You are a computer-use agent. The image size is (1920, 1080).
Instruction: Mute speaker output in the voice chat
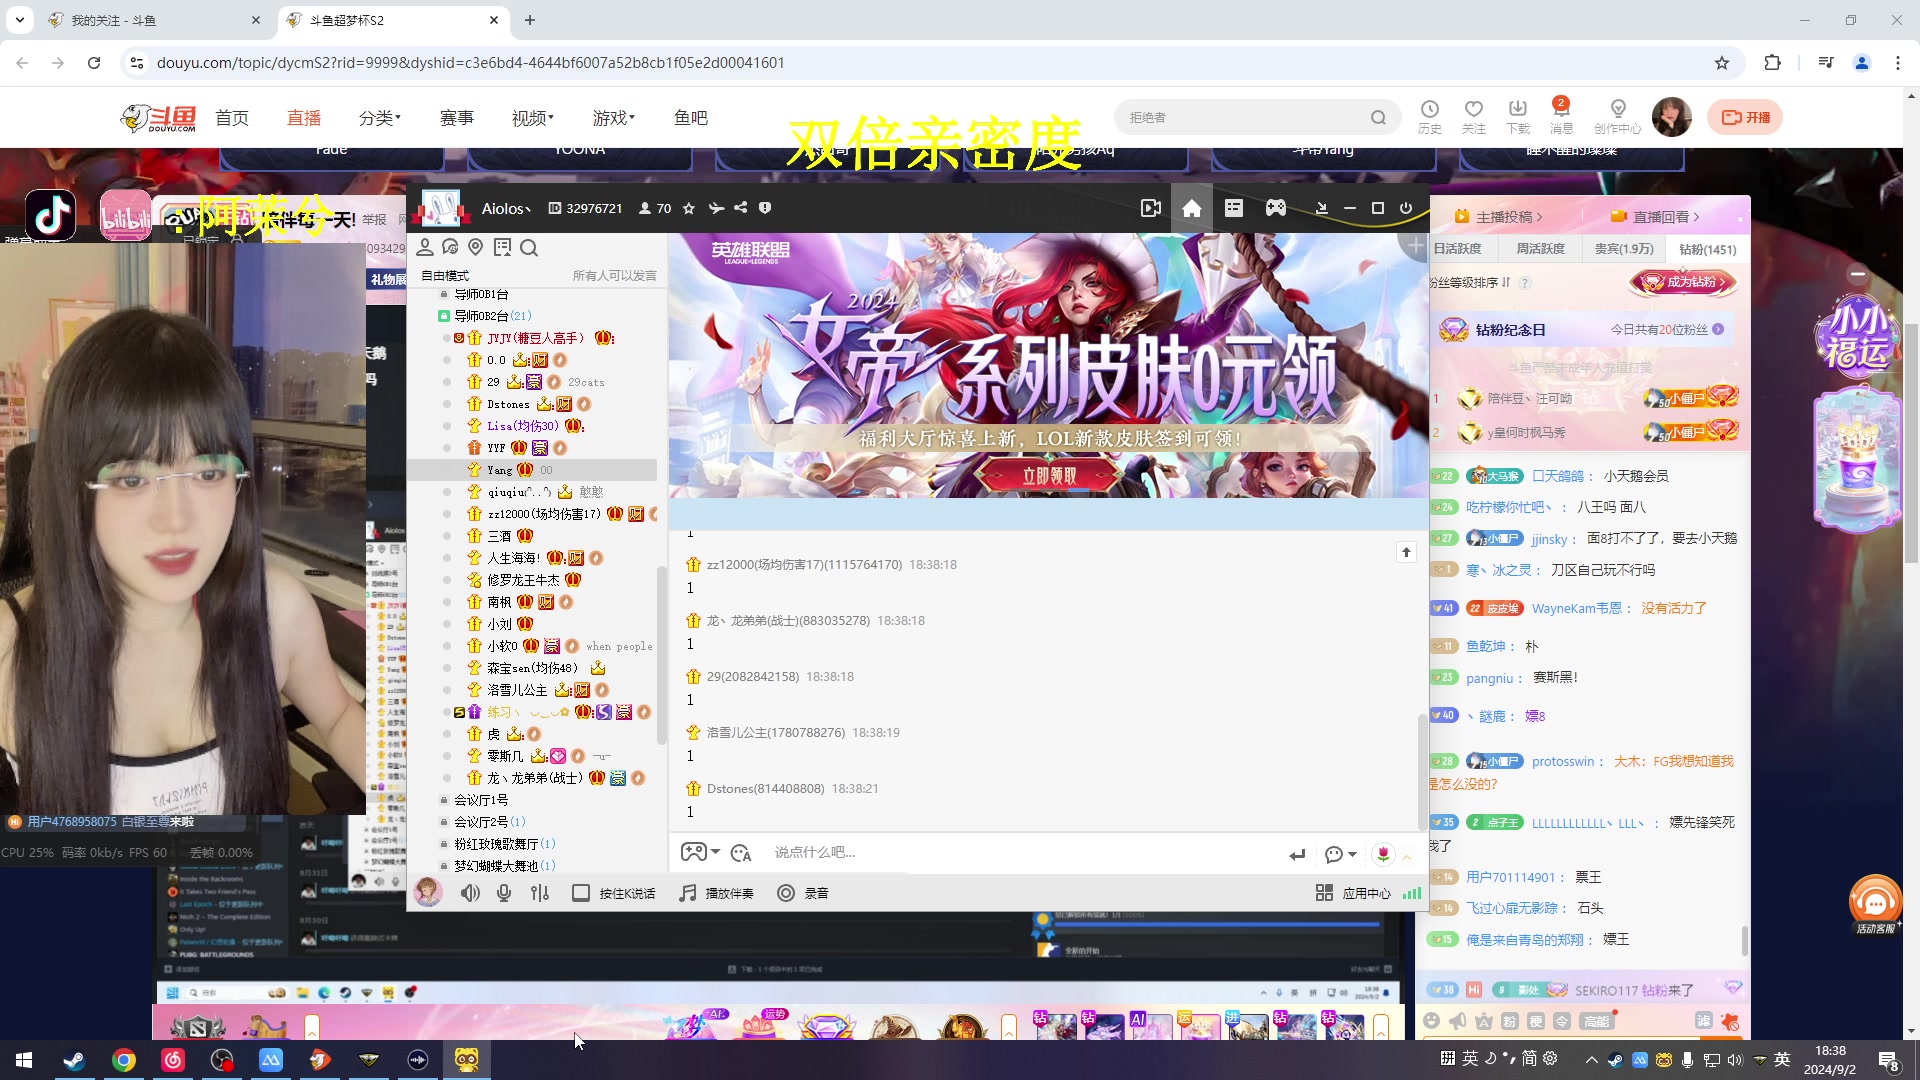pyautogui.click(x=469, y=893)
